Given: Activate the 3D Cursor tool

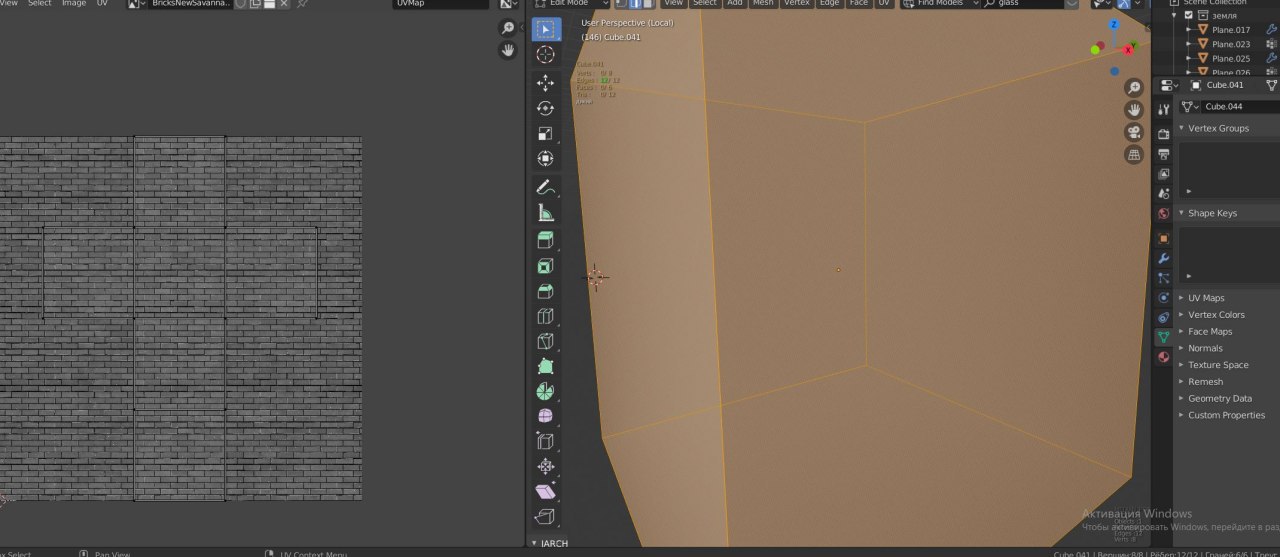Looking at the screenshot, I should (546, 55).
